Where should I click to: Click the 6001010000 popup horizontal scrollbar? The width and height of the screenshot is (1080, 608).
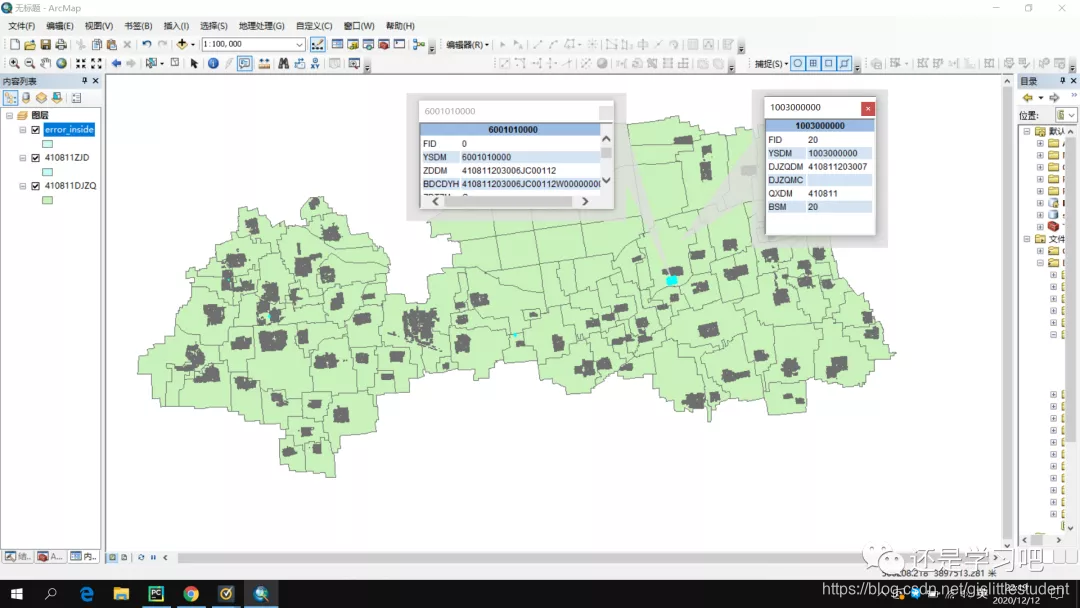click(x=510, y=202)
